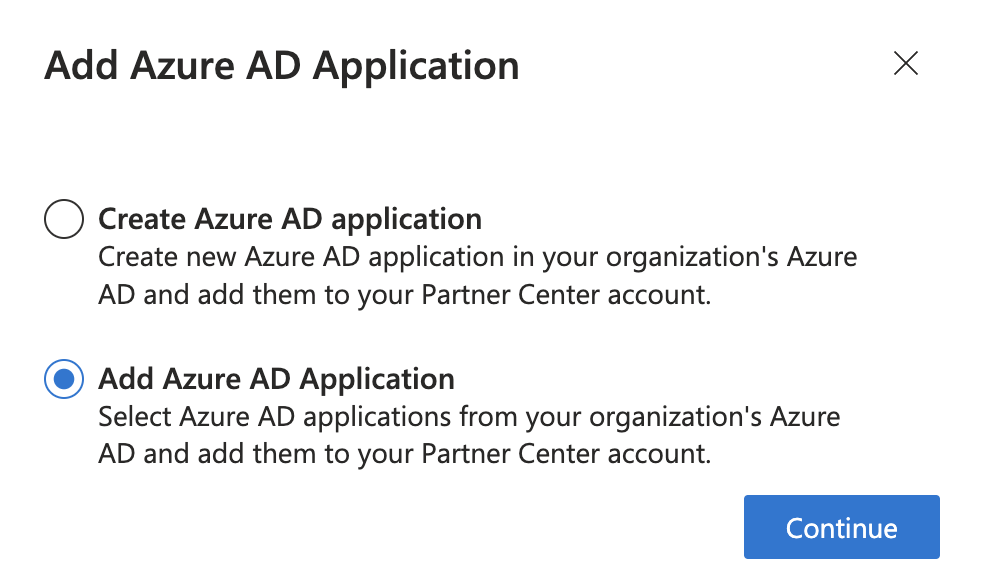
Task: Click the 'Create new Azure AD application' description text
Action: (x=478, y=275)
